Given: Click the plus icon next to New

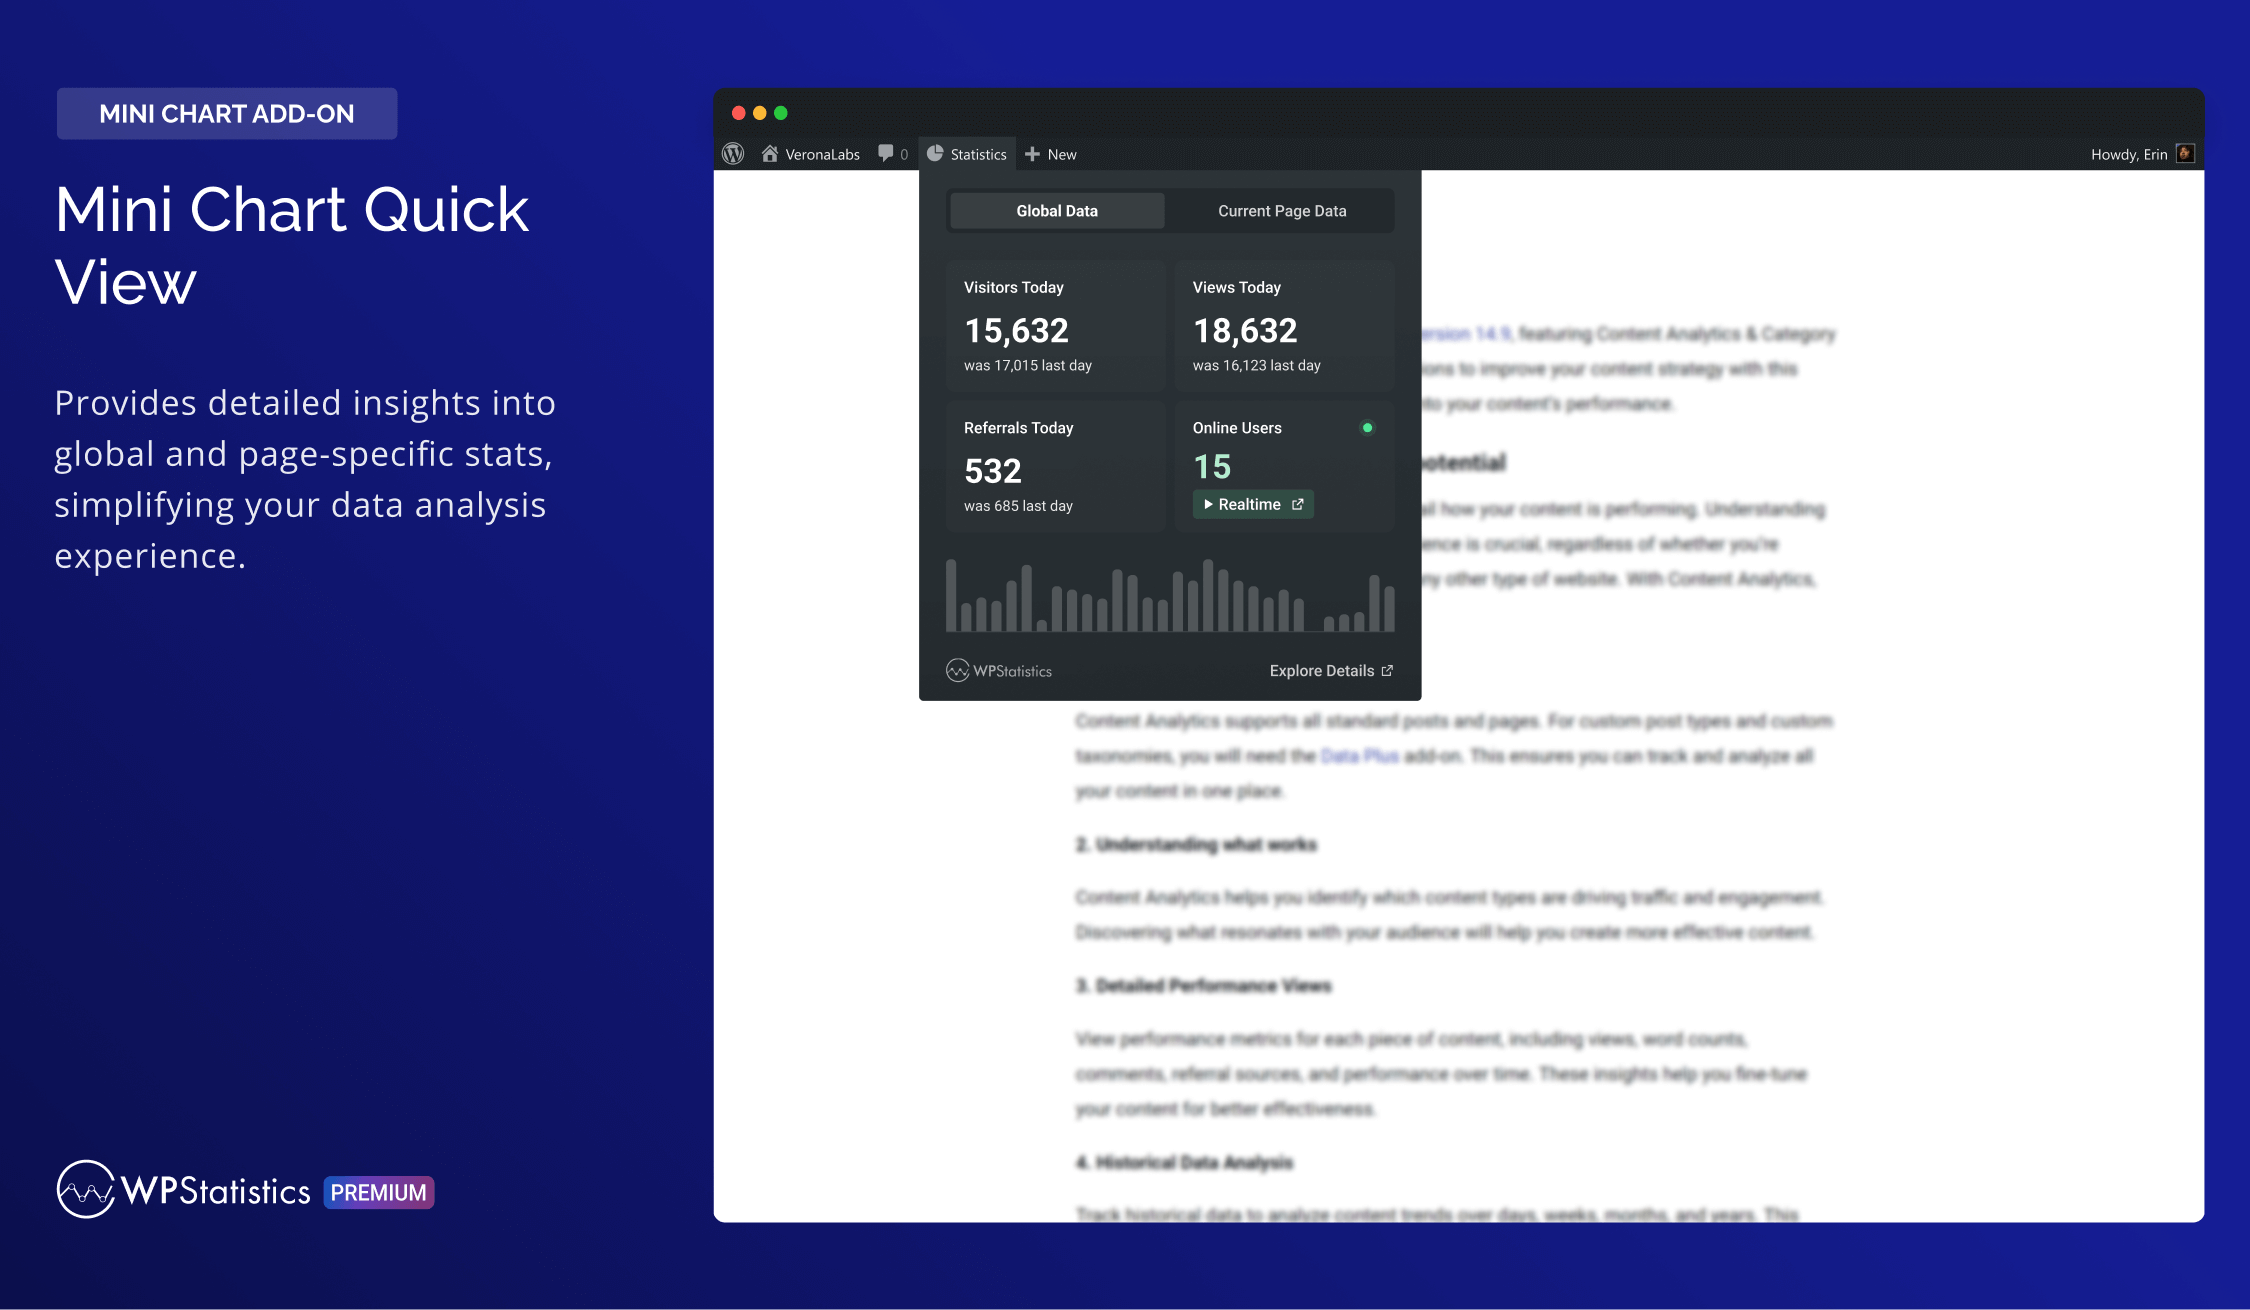Looking at the screenshot, I should click(1032, 154).
